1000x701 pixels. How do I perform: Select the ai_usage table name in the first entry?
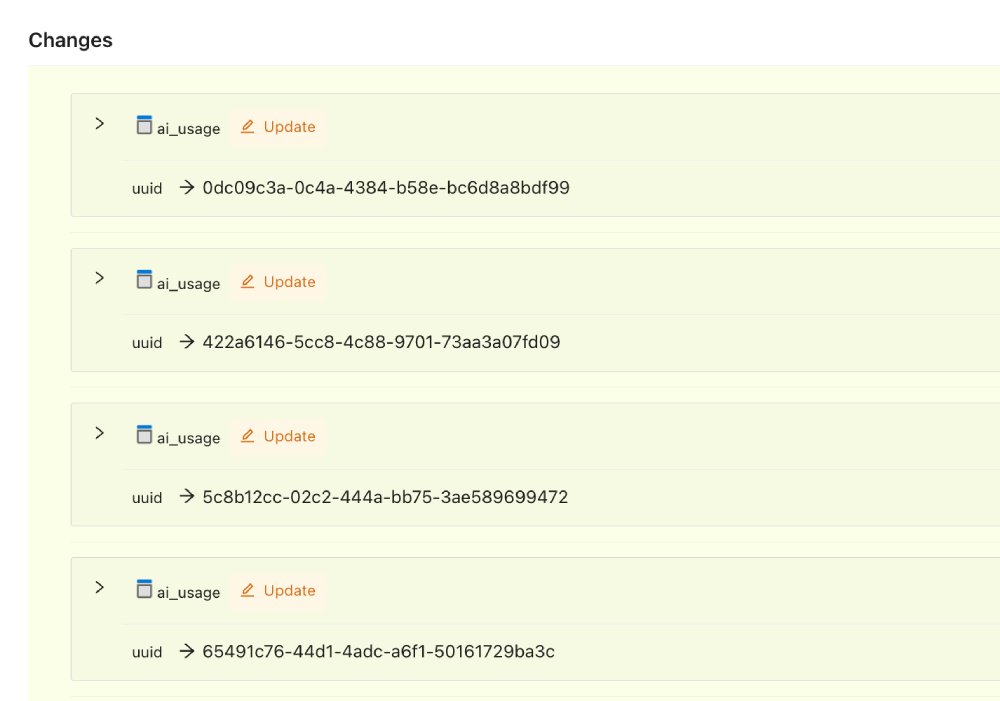coord(188,129)
